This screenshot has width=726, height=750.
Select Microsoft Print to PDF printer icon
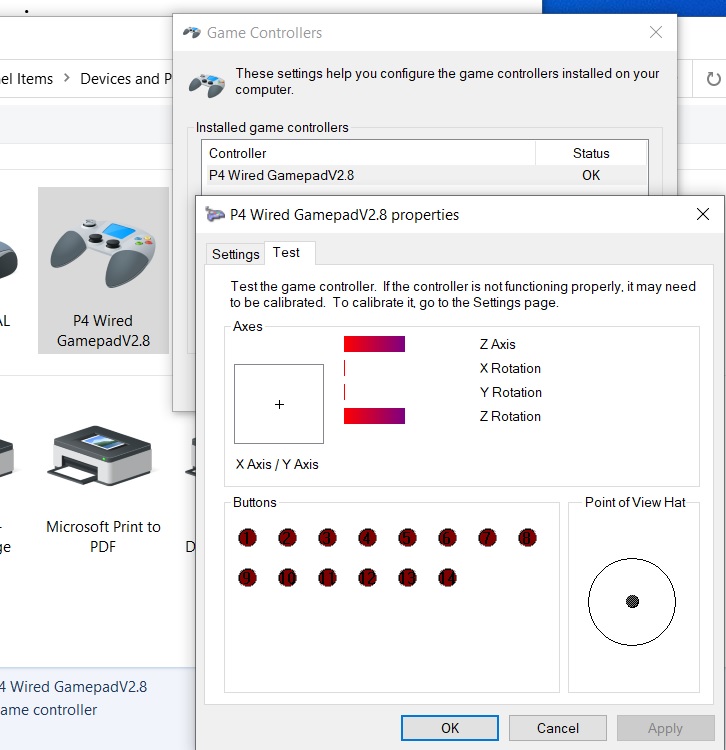point(103,488)
